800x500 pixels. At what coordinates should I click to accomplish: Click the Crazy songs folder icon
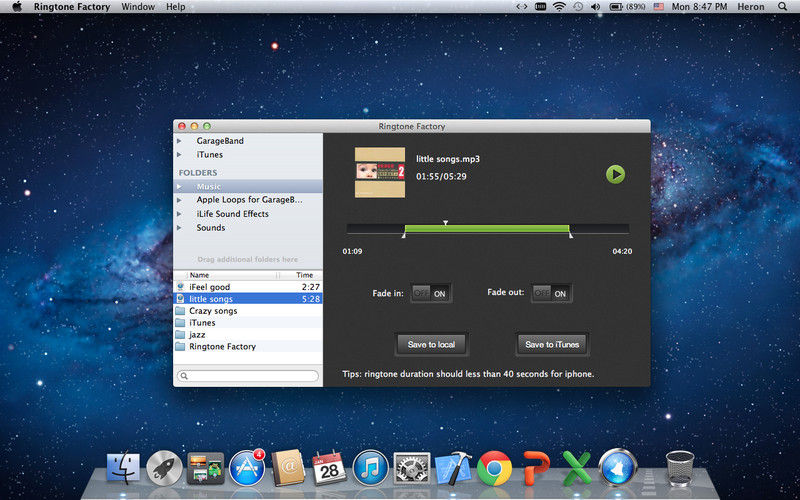click(x=180, y=311)
